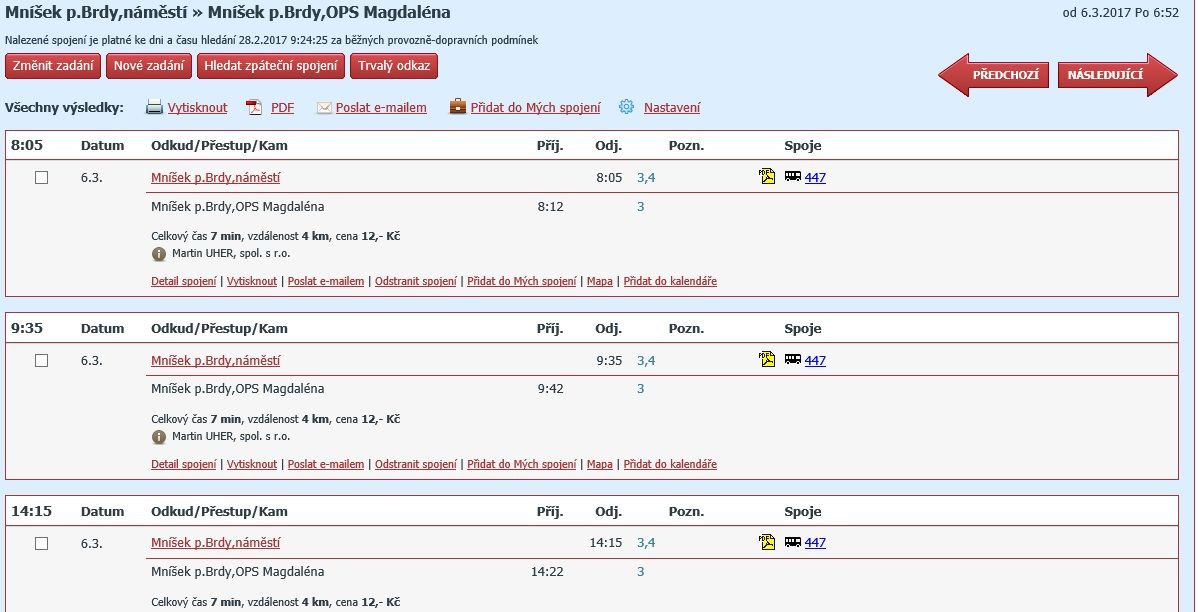This screenshot has width=1198, height=612.
Task: Click the PDF icon in results toolbar
Action: point(254,108)
